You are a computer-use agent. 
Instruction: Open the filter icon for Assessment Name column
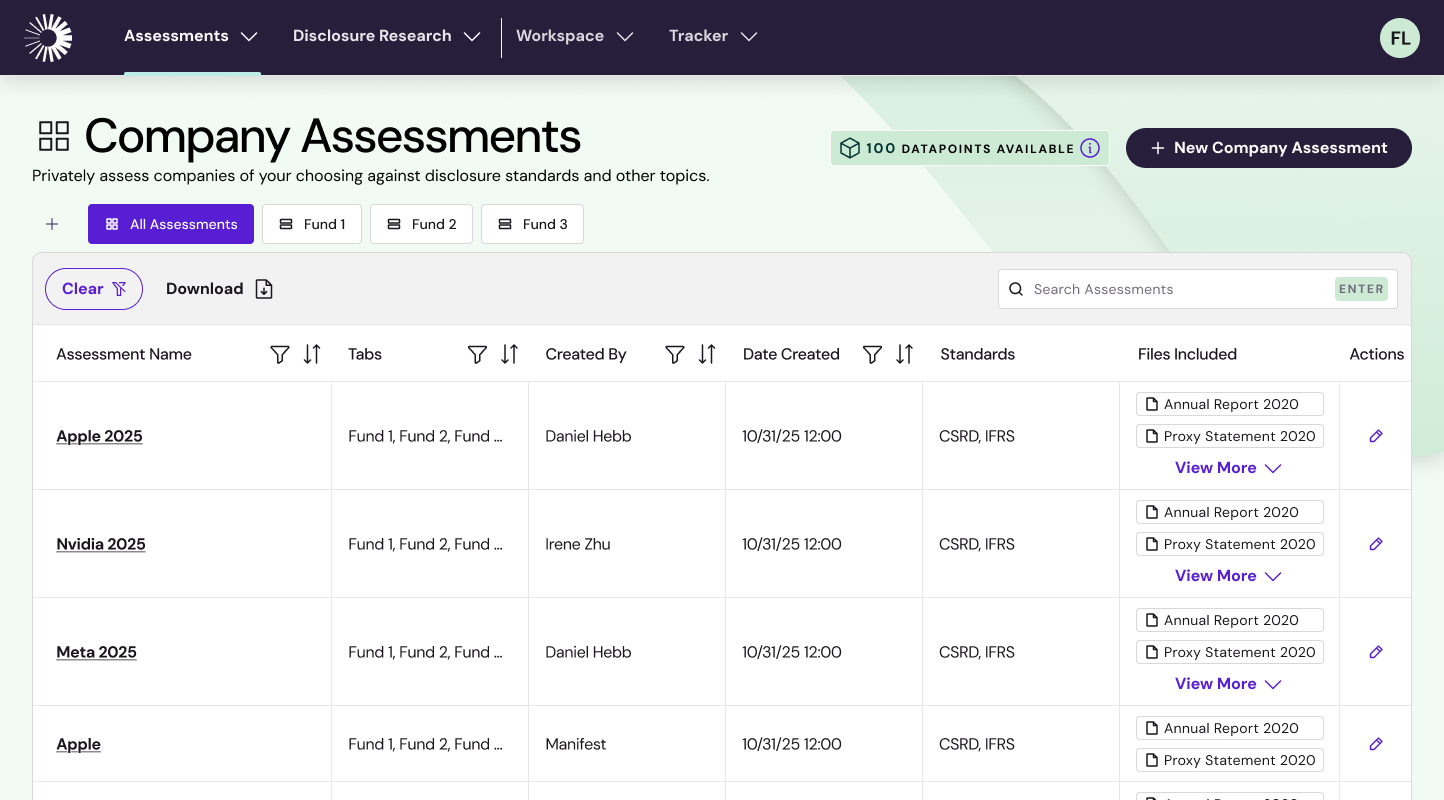pyautogui.click(x=279, y=354)
